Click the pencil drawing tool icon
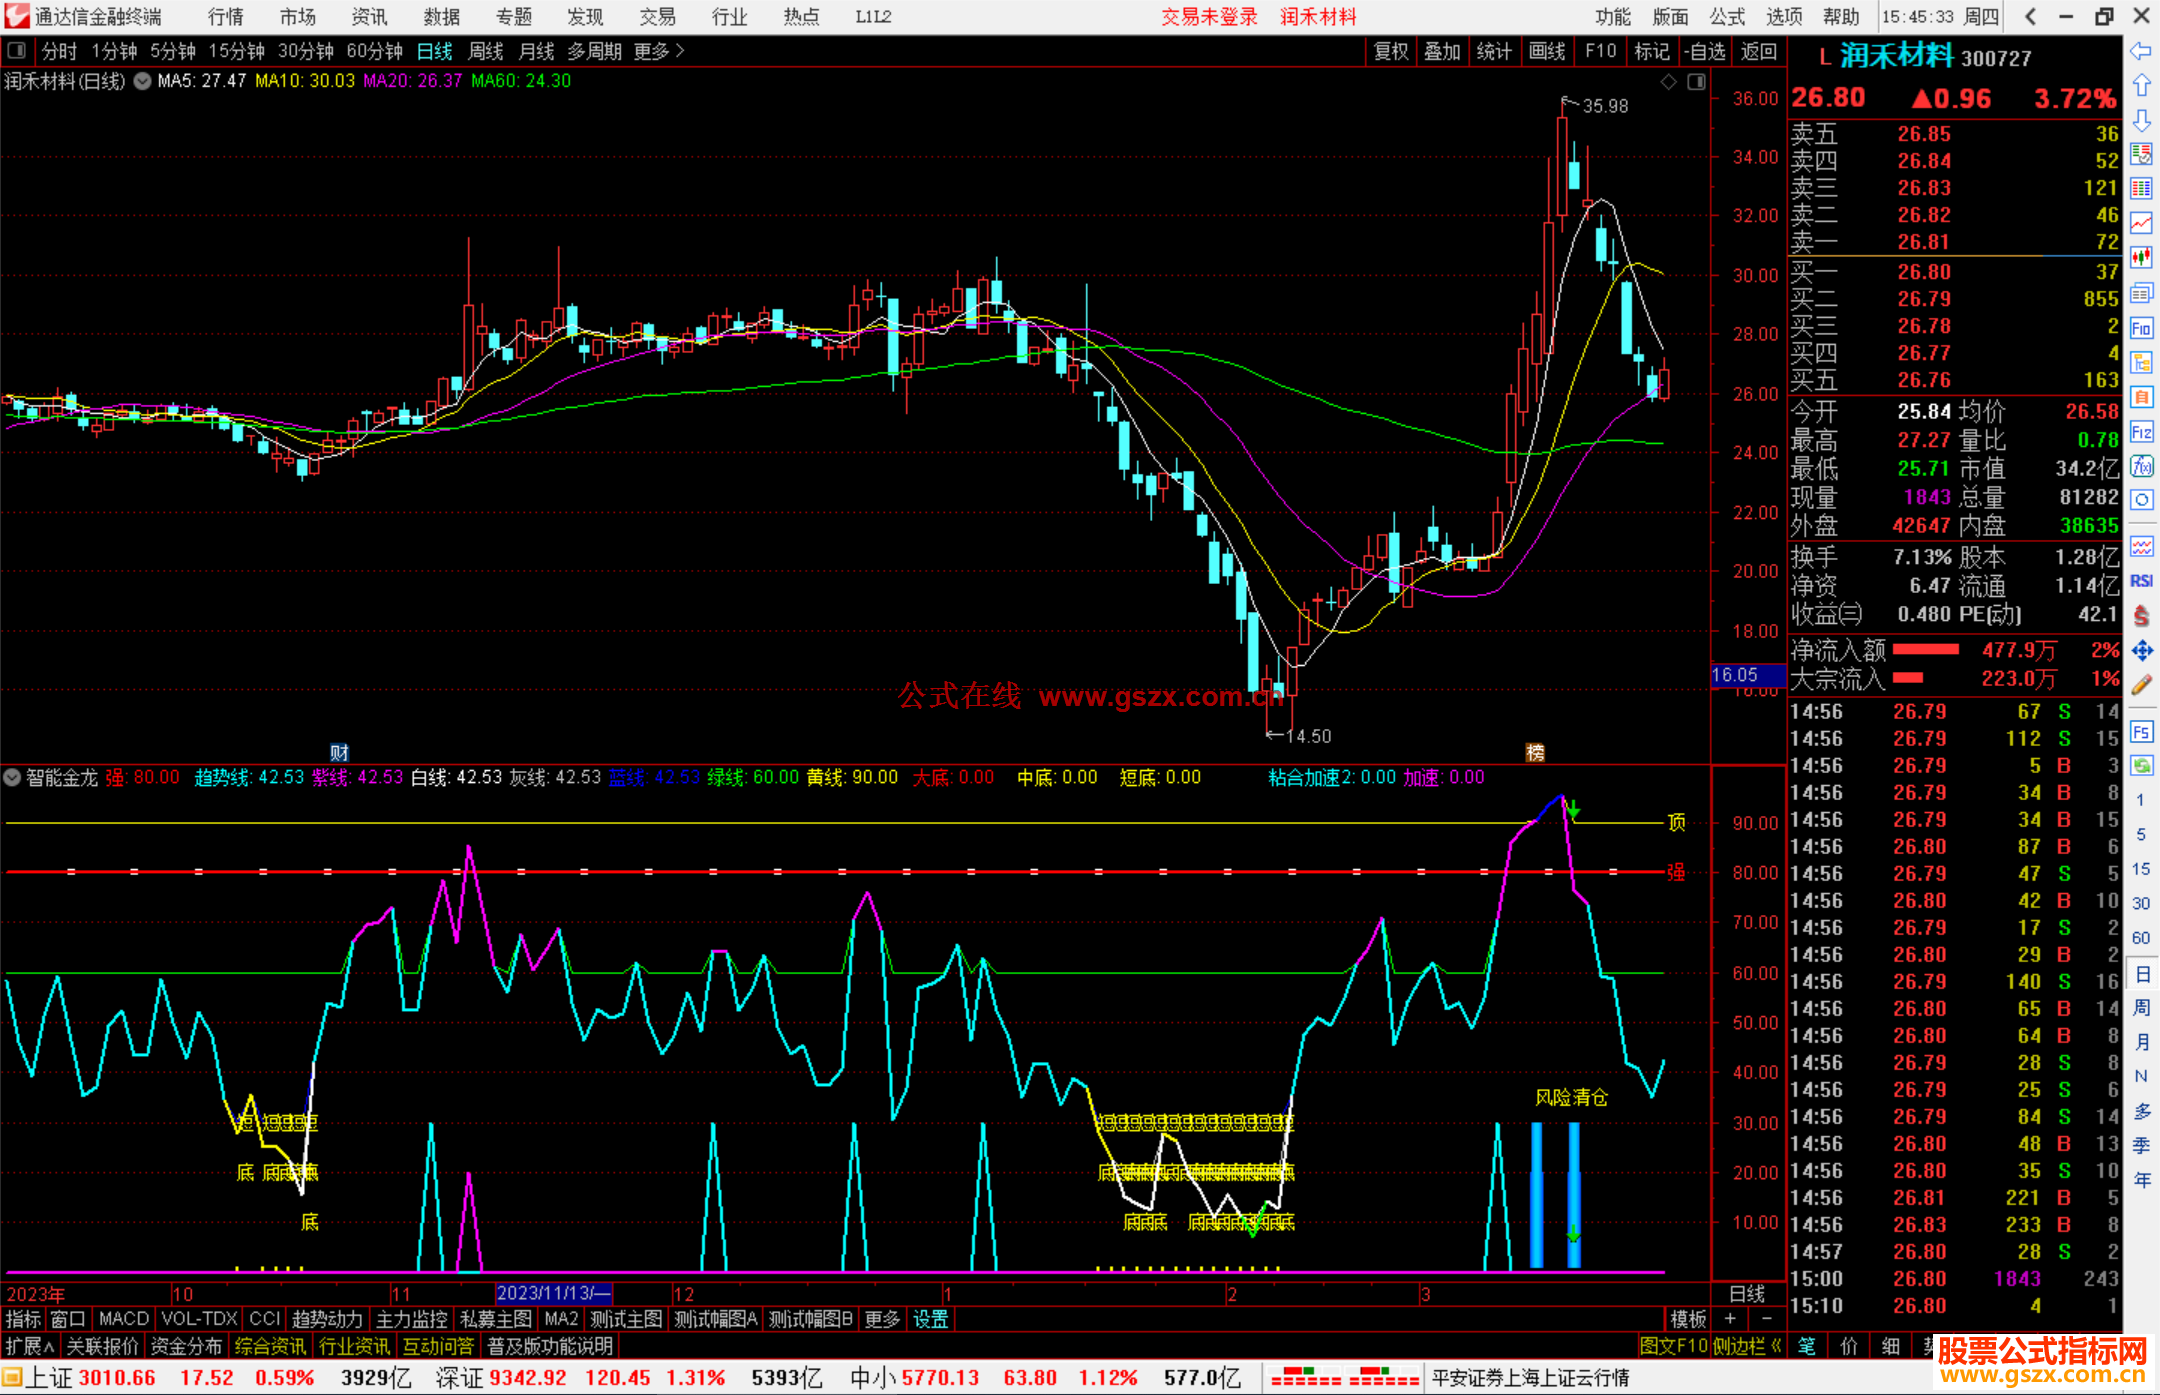Screen dimensions: 2160x1395 2141,685
